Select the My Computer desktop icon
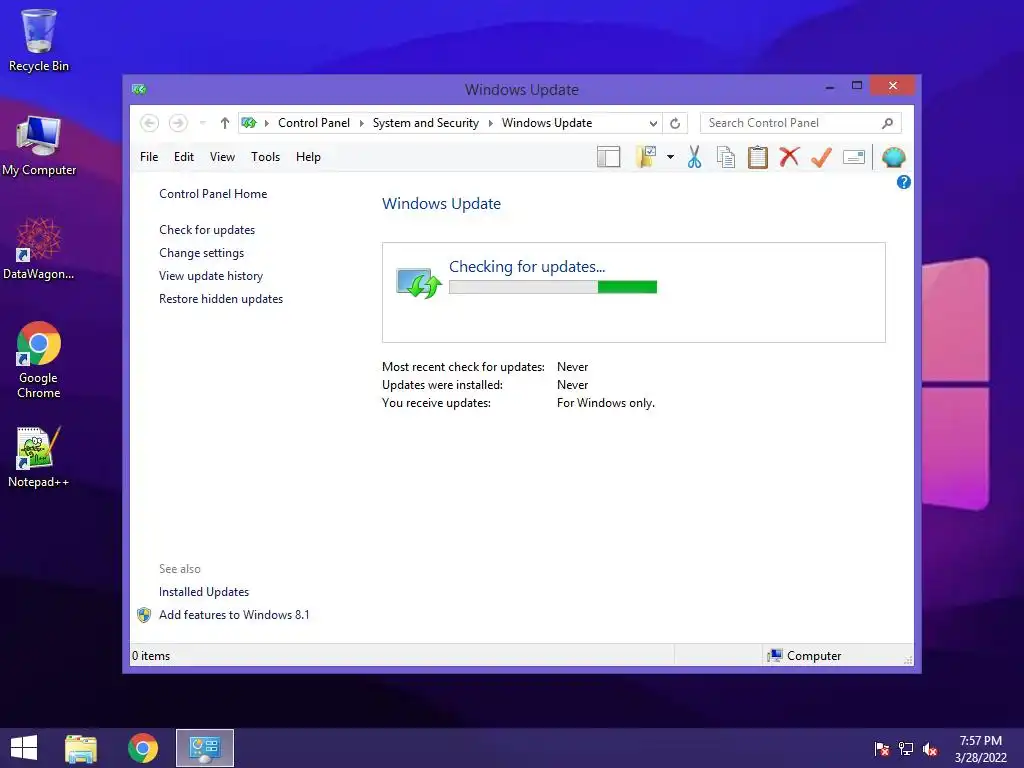This screenshot has height=768, width=1024. tap(39, 146)
